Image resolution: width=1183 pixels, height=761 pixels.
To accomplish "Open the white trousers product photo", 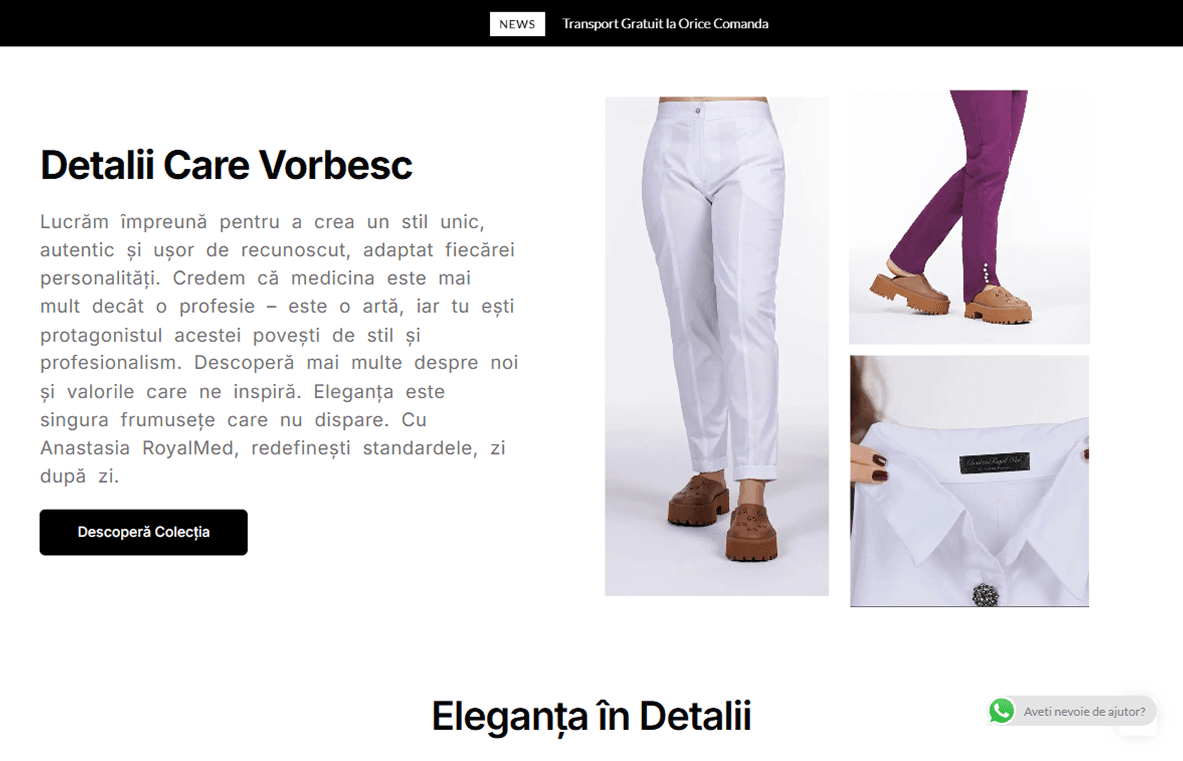I will click(717, 346).
